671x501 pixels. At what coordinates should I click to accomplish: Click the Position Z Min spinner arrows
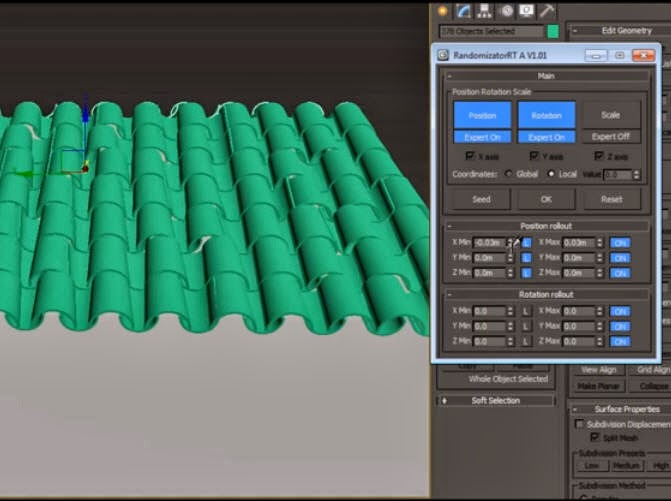click(510, 273)
